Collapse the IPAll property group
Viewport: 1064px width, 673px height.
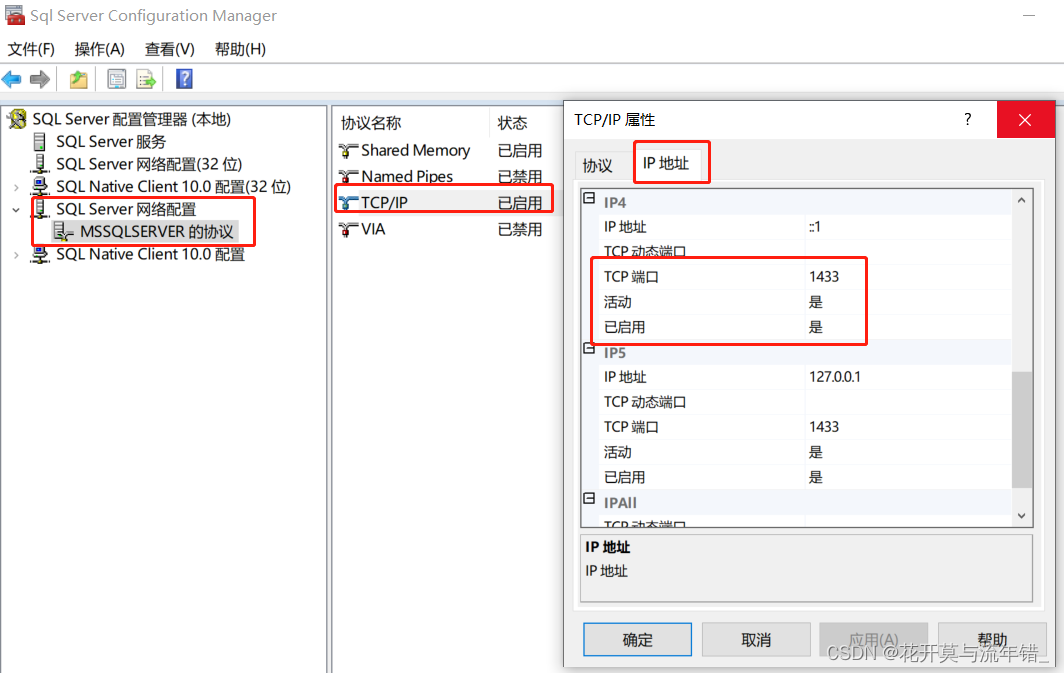click(590, 499)
